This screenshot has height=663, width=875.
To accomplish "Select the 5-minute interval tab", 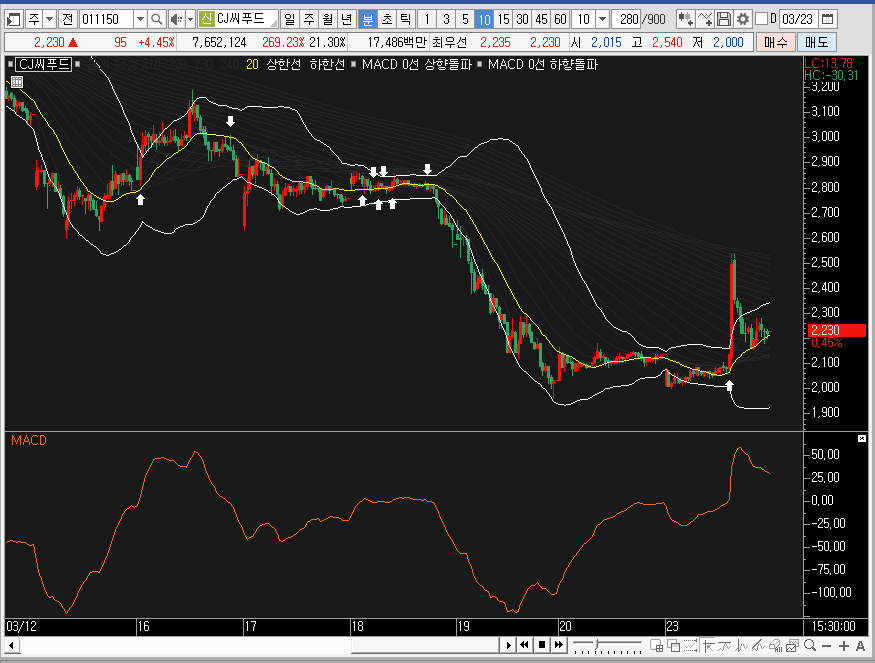I will point(465,20).
